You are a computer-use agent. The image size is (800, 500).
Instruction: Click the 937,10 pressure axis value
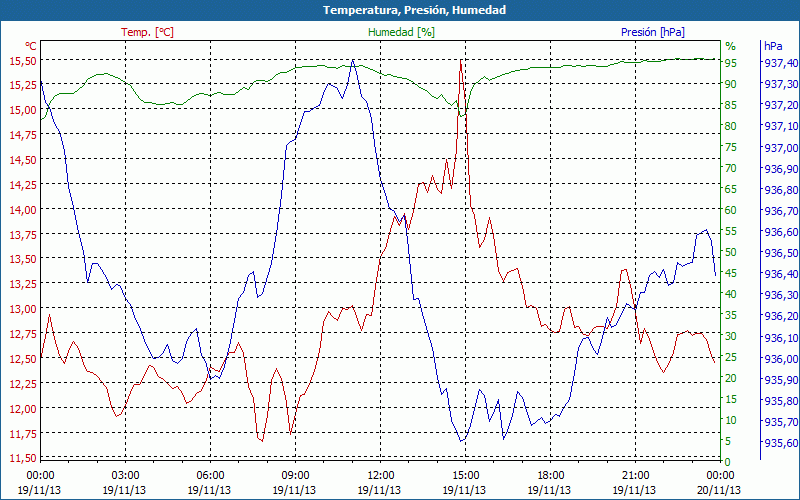[x=779, y=126]
